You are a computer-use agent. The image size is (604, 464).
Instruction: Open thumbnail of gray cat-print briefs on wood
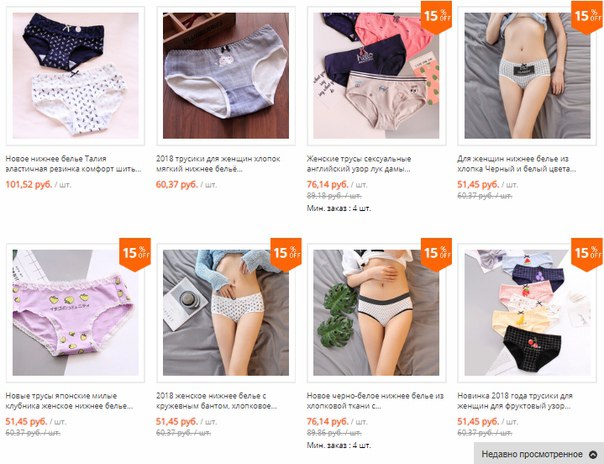coord(226,76)
